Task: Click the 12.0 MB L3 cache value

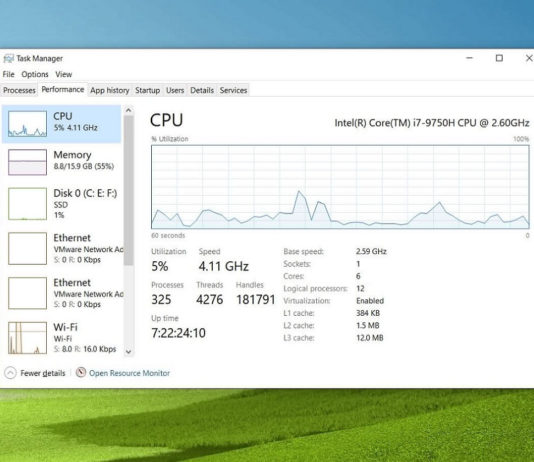Action: point(370,338)
